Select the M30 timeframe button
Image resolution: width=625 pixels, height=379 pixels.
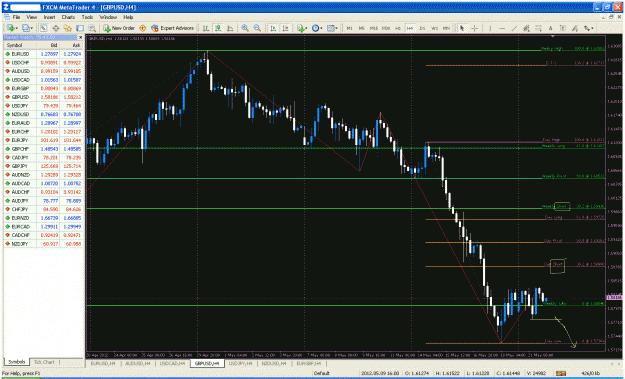point(386,28)
